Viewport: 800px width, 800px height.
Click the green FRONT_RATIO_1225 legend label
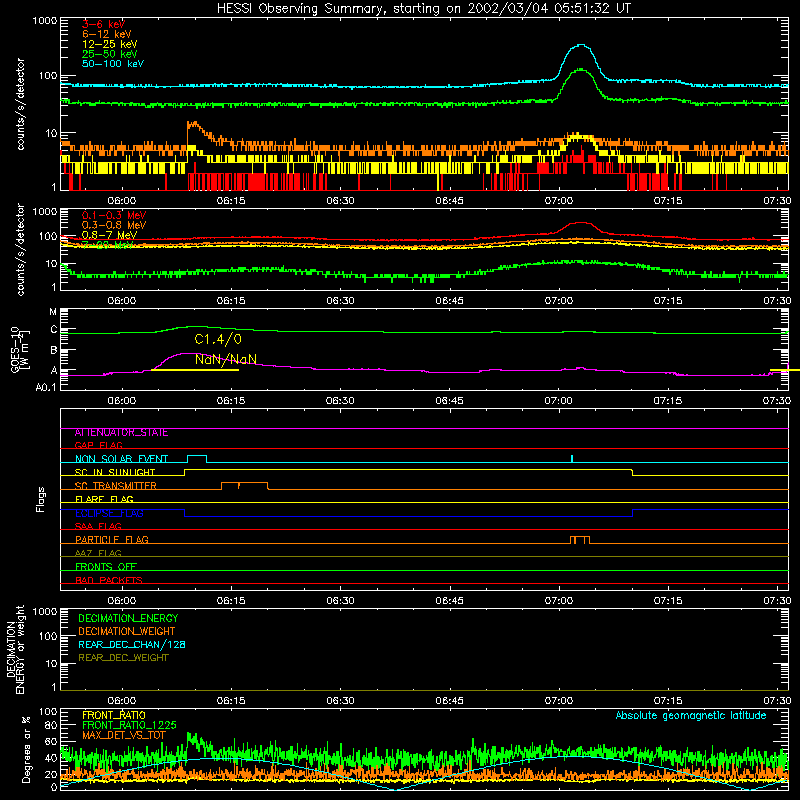129,725
